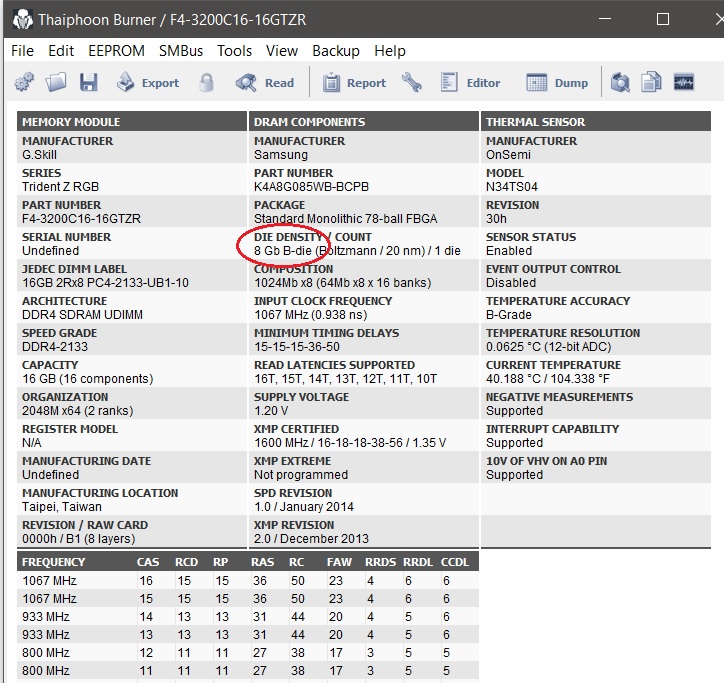Click the Read toolbar button
This screenshot has width=724, height=683.
tap(265, 83)
